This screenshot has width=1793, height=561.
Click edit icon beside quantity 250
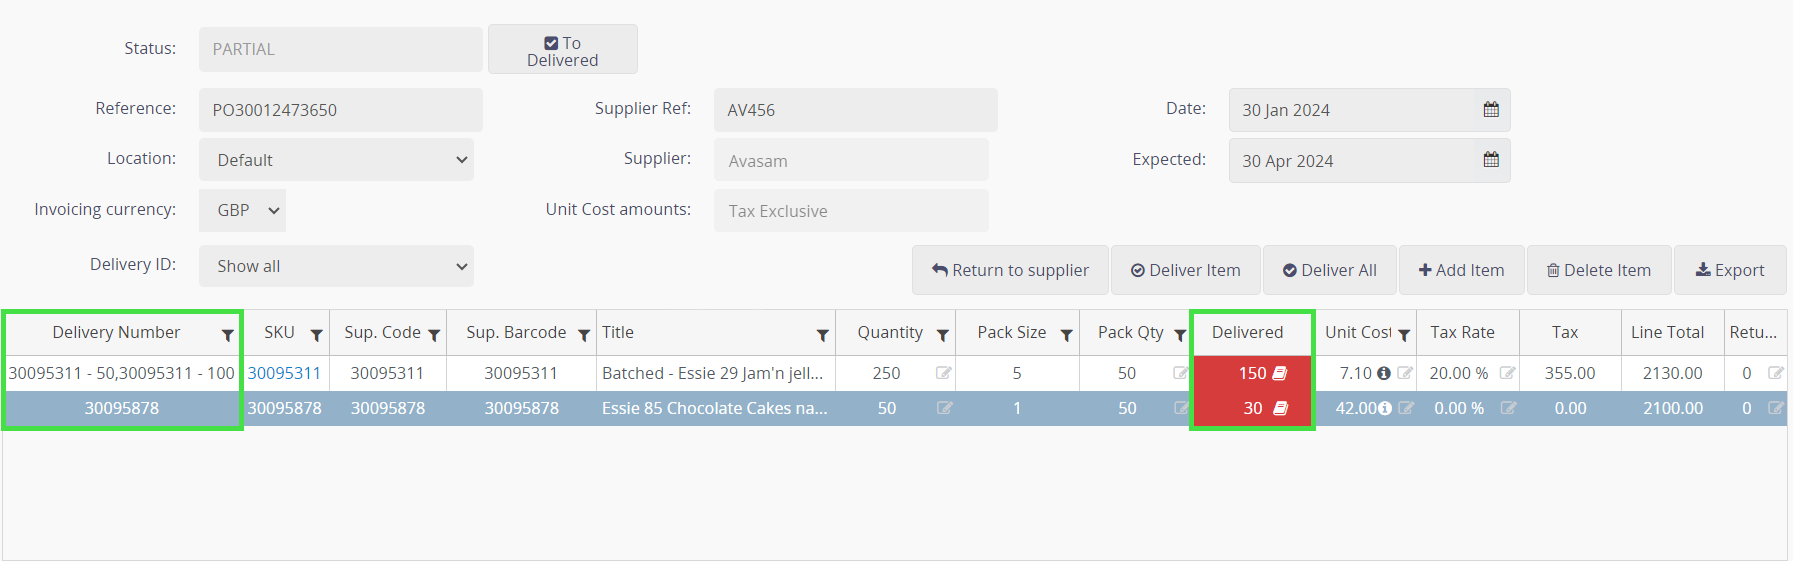[943, 373]
